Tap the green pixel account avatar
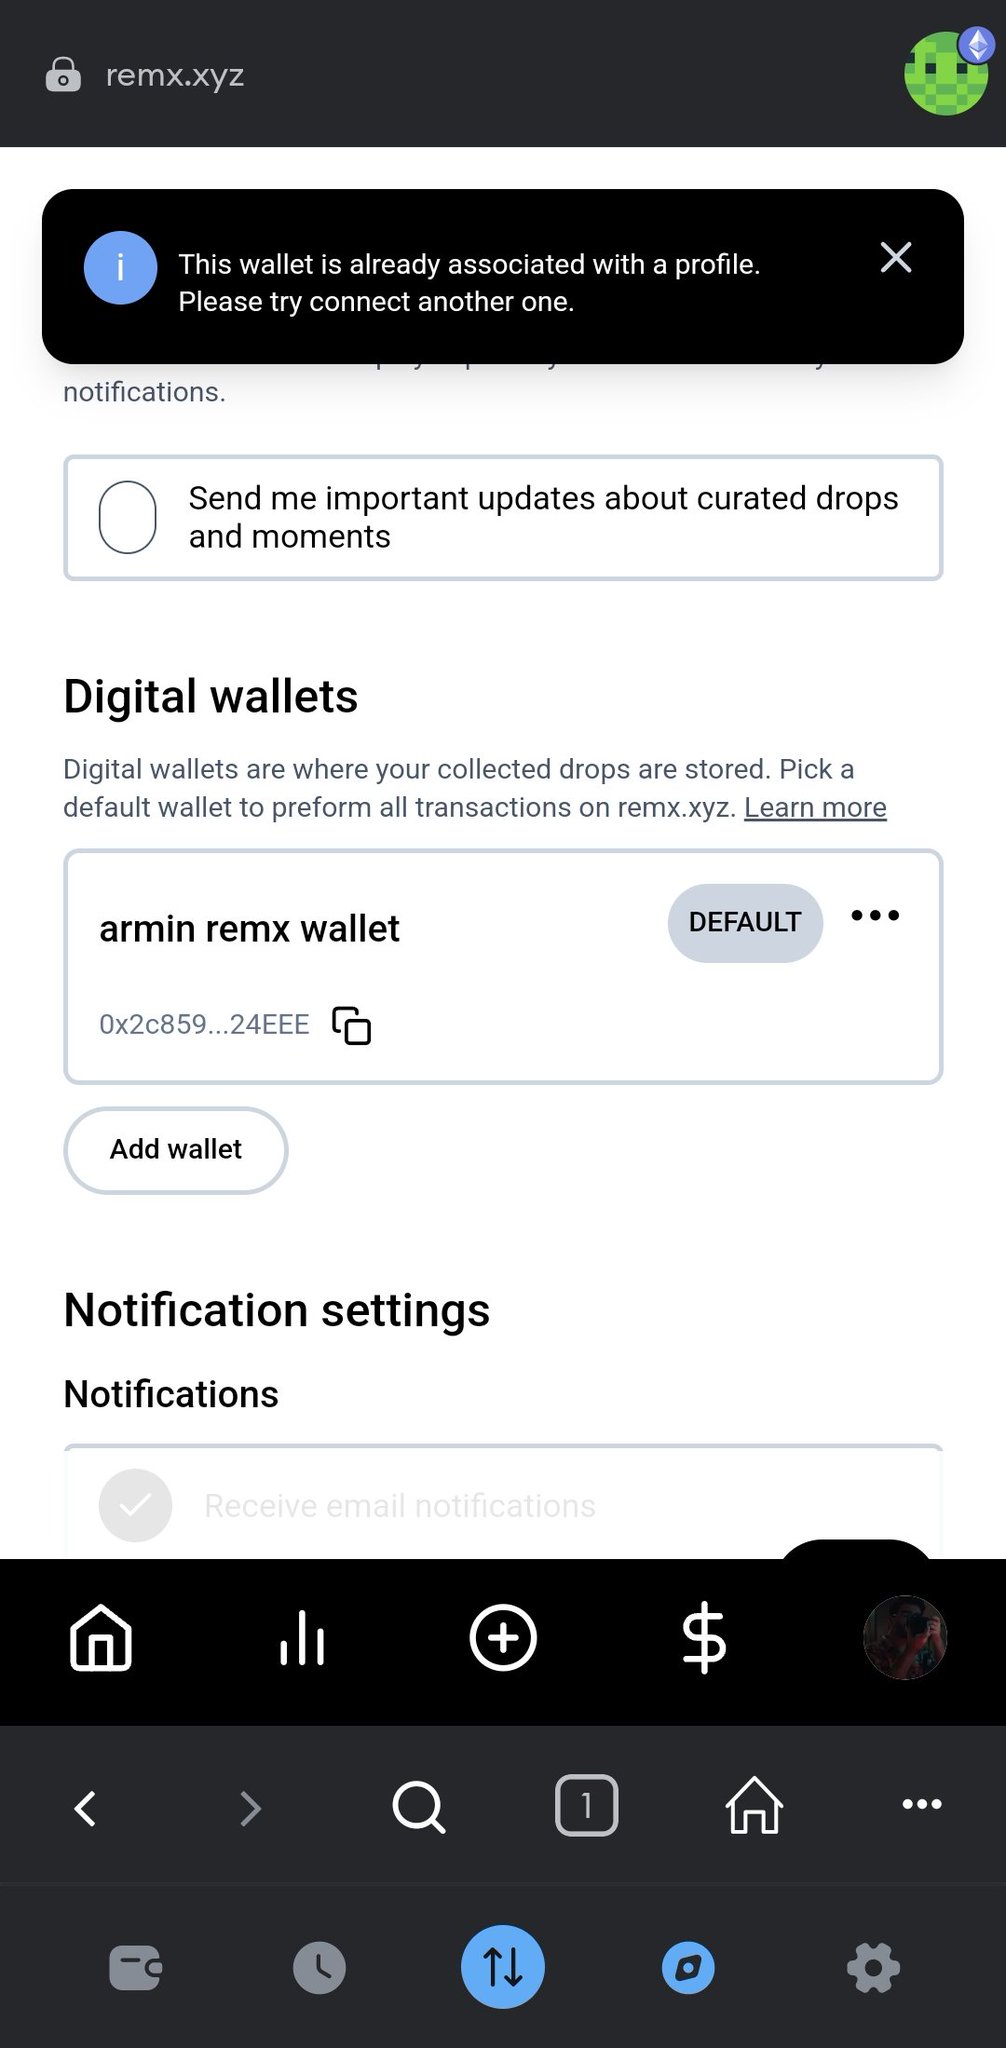The width and height of the screenshot is (1006, 2048). coord(945,74)
